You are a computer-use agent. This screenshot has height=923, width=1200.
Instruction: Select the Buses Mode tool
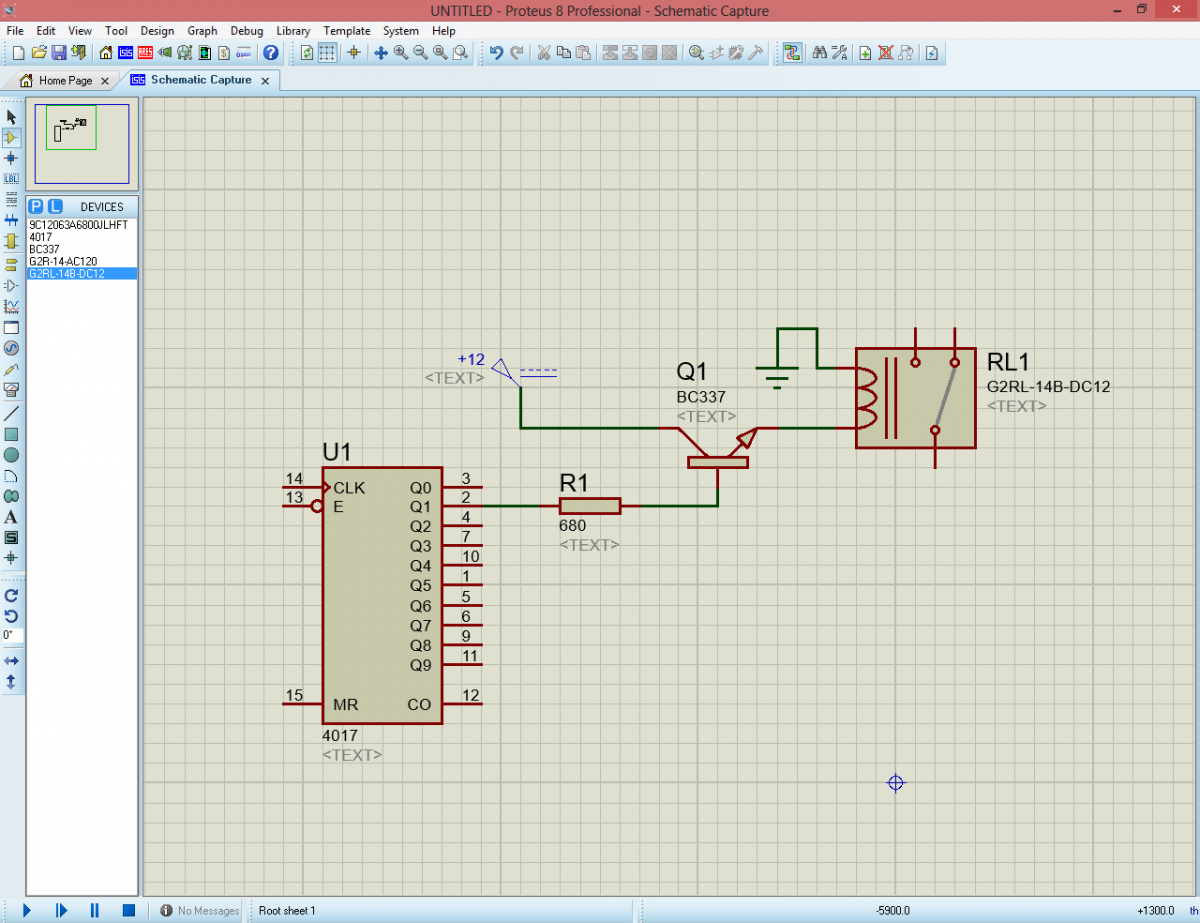click(11, 220)
